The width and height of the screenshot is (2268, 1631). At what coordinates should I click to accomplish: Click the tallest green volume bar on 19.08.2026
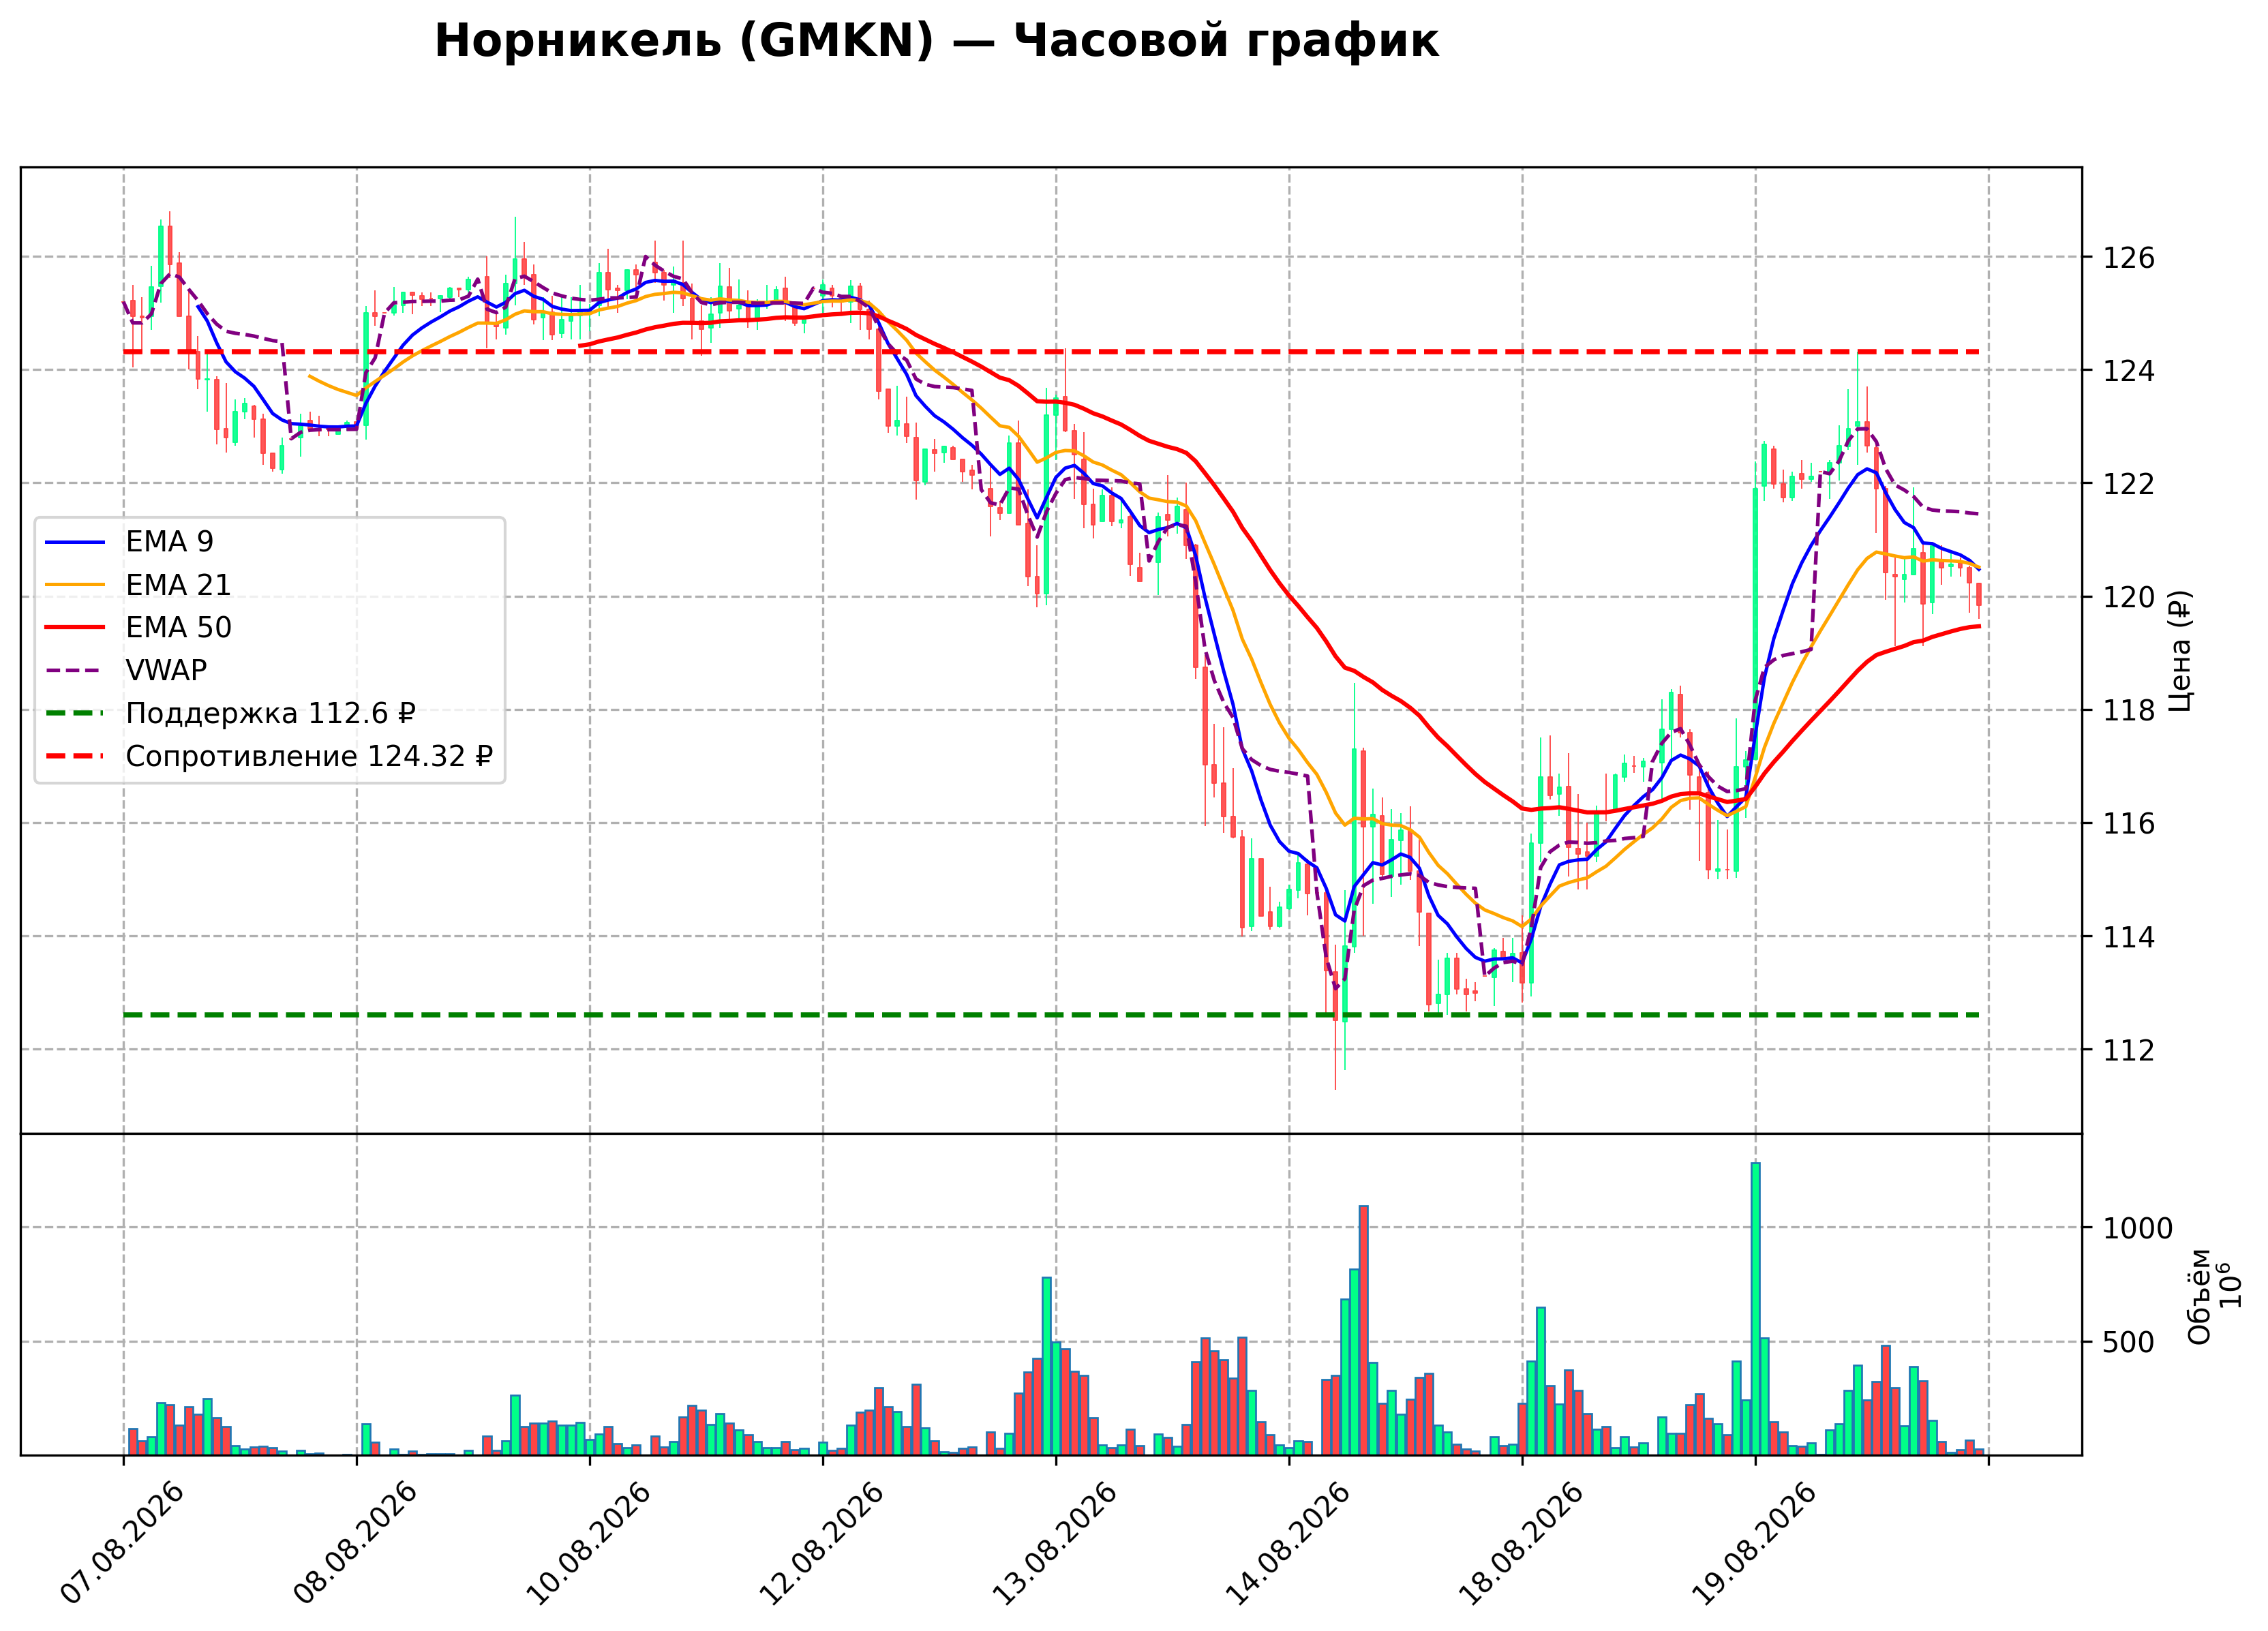click(x=1756, y=1309)
